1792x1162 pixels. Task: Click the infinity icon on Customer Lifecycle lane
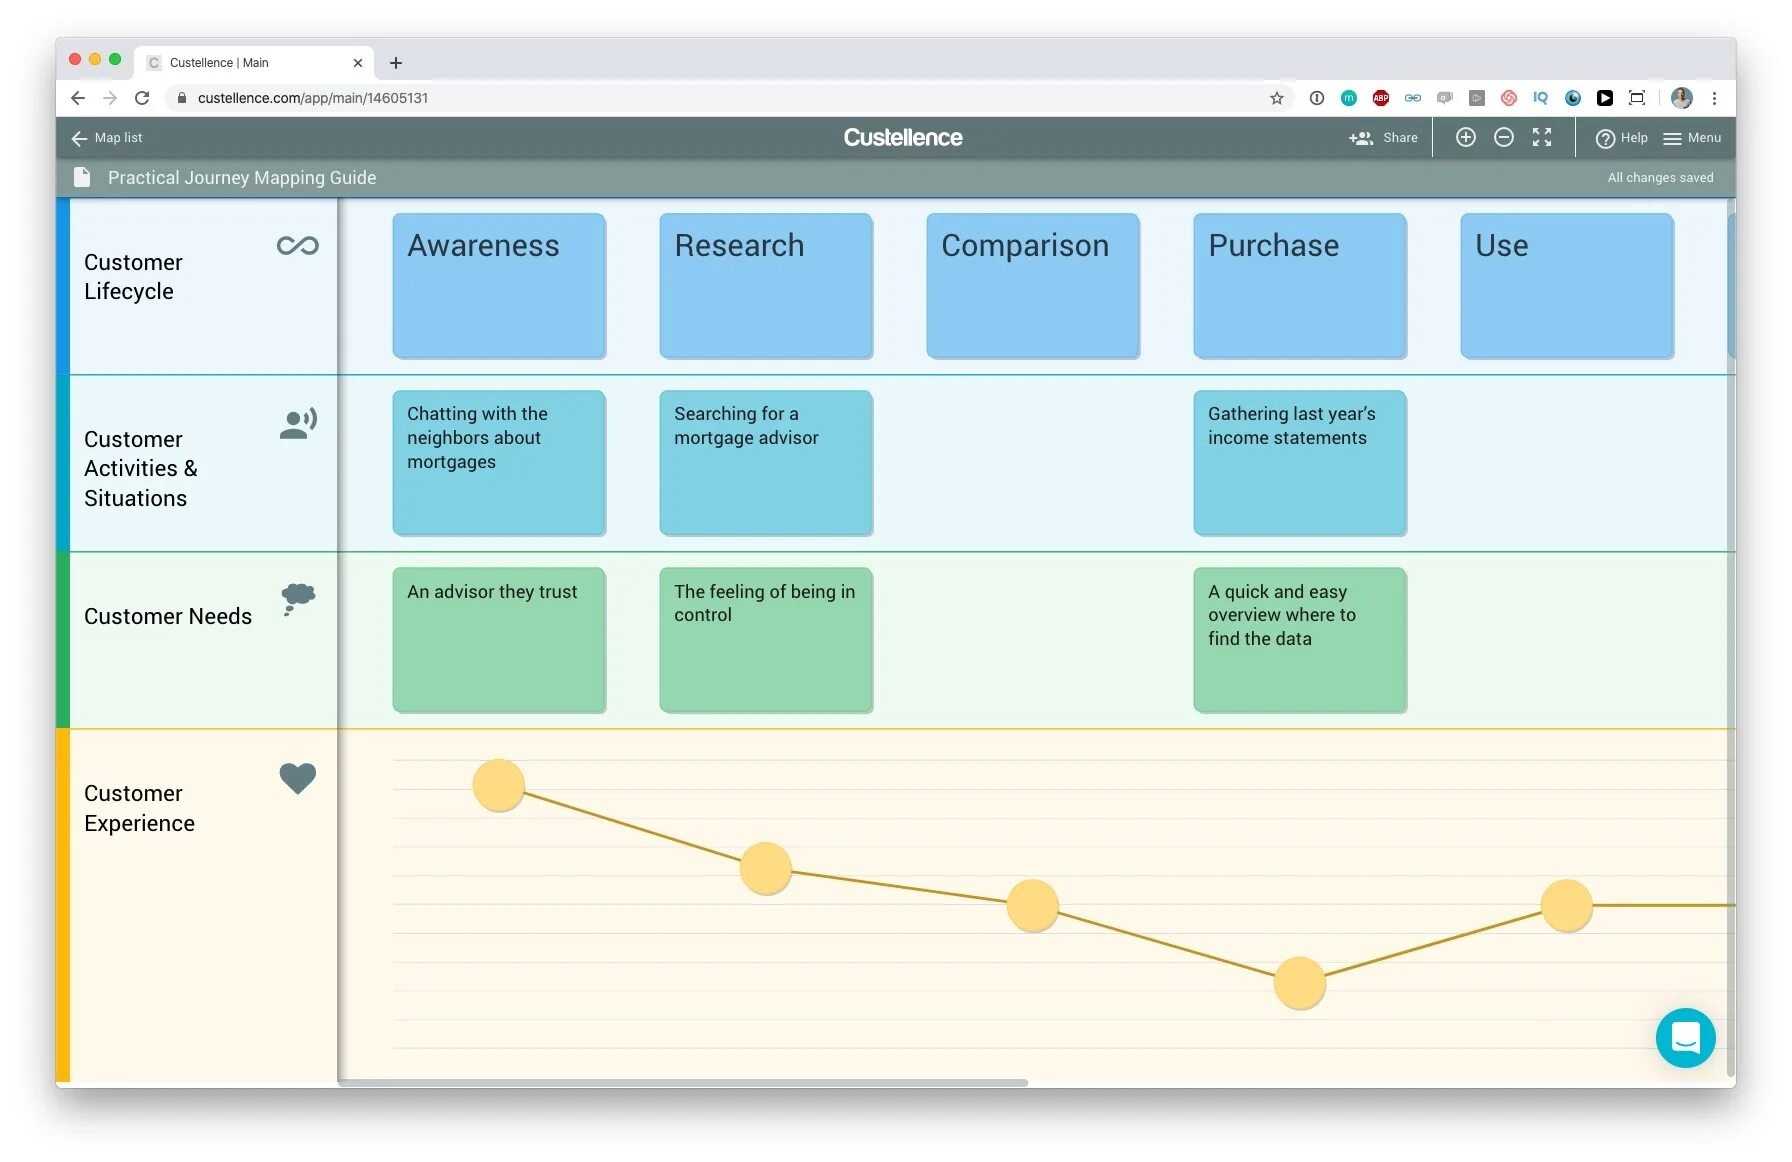(297, 246)
